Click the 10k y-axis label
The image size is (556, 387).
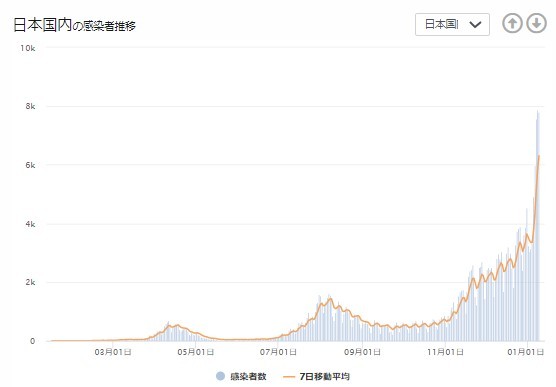click(x=27, y=48)
